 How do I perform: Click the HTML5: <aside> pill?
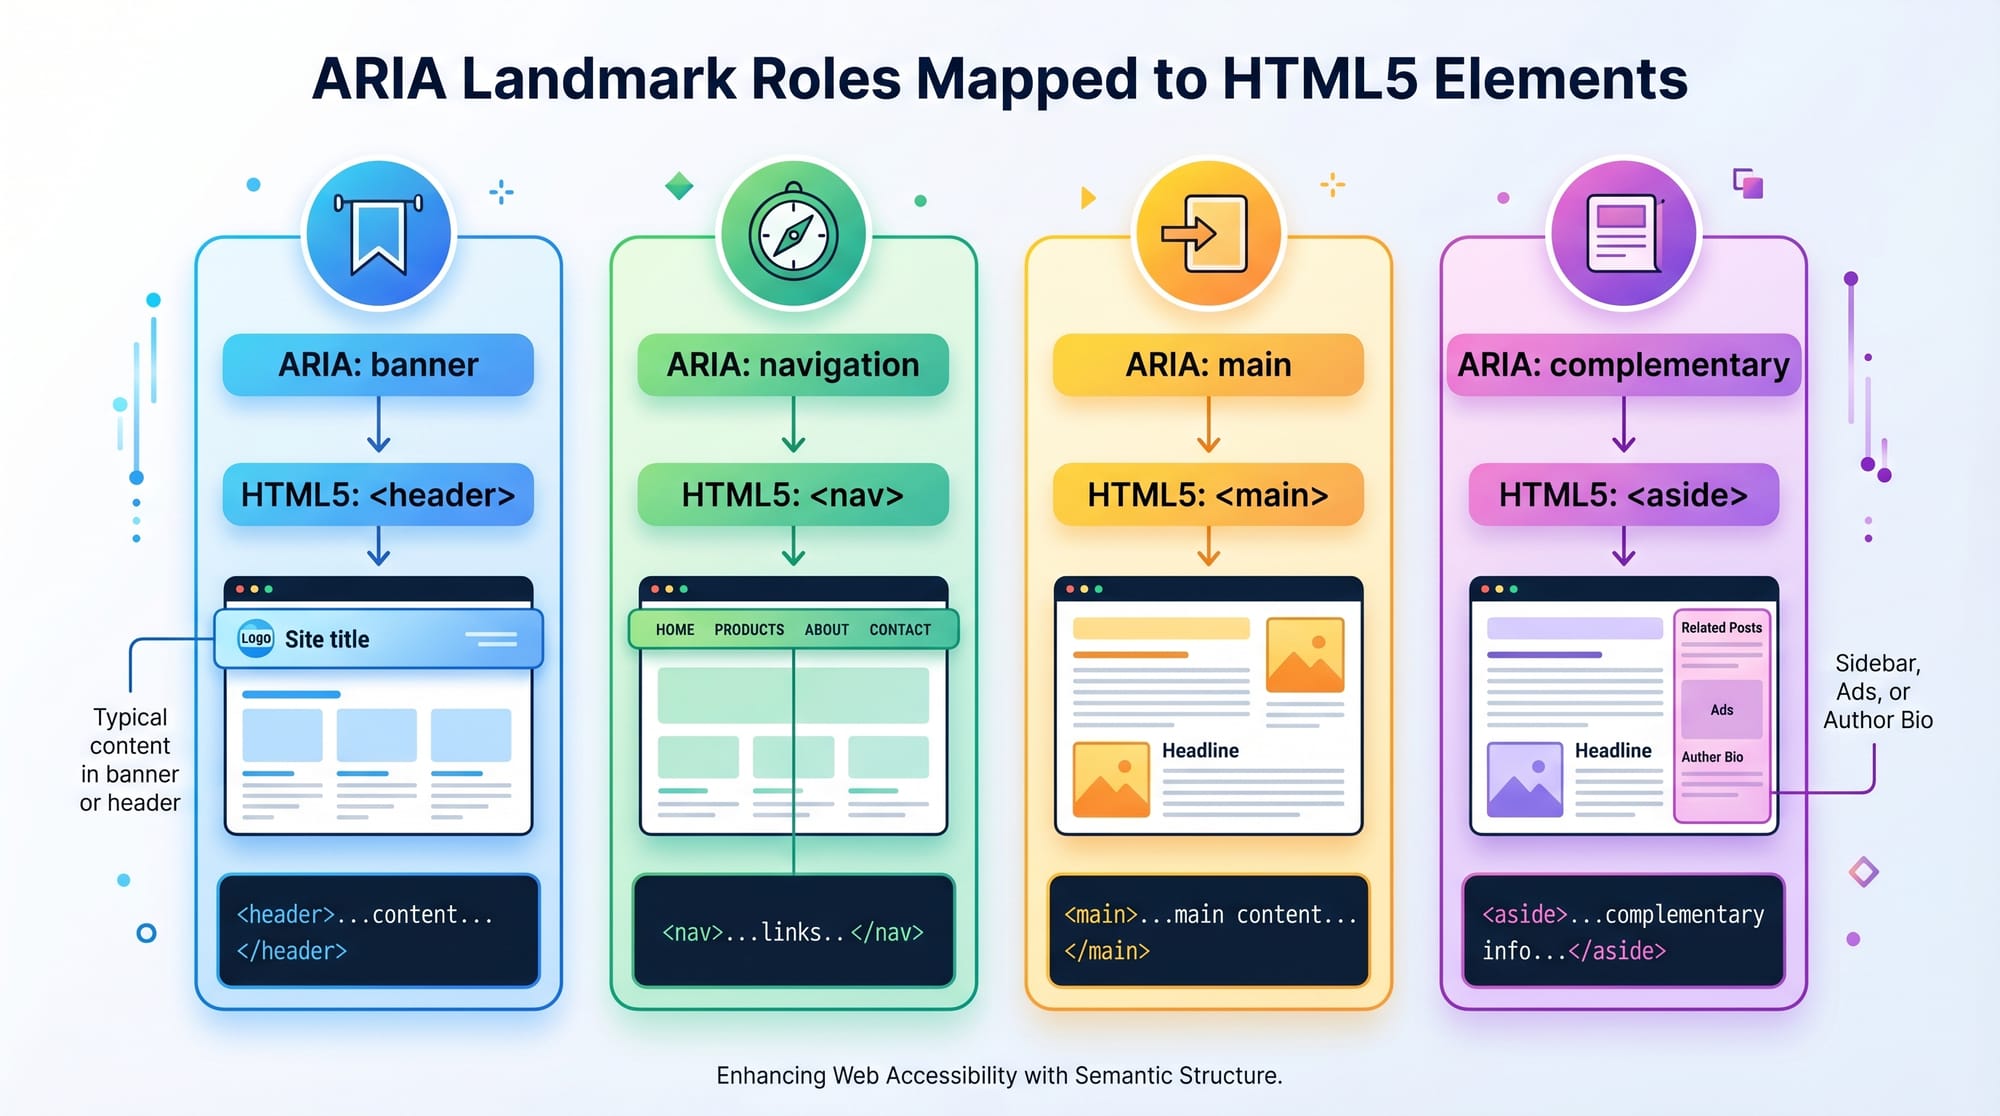[x=1623, y=495]
